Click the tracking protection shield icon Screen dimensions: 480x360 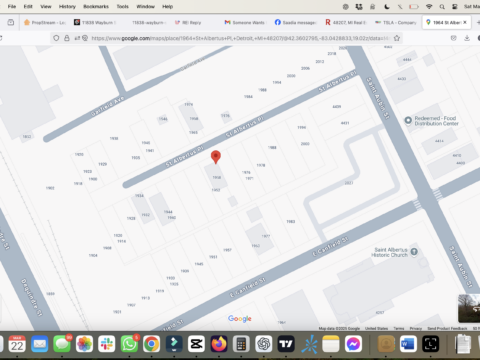click(56, 38)
